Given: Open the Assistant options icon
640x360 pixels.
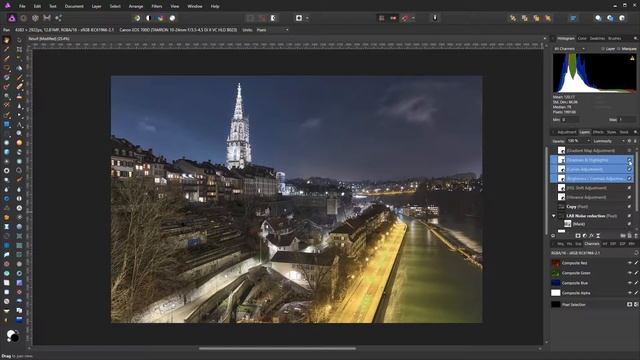Looking at the screenshot, I should (435, 18).
